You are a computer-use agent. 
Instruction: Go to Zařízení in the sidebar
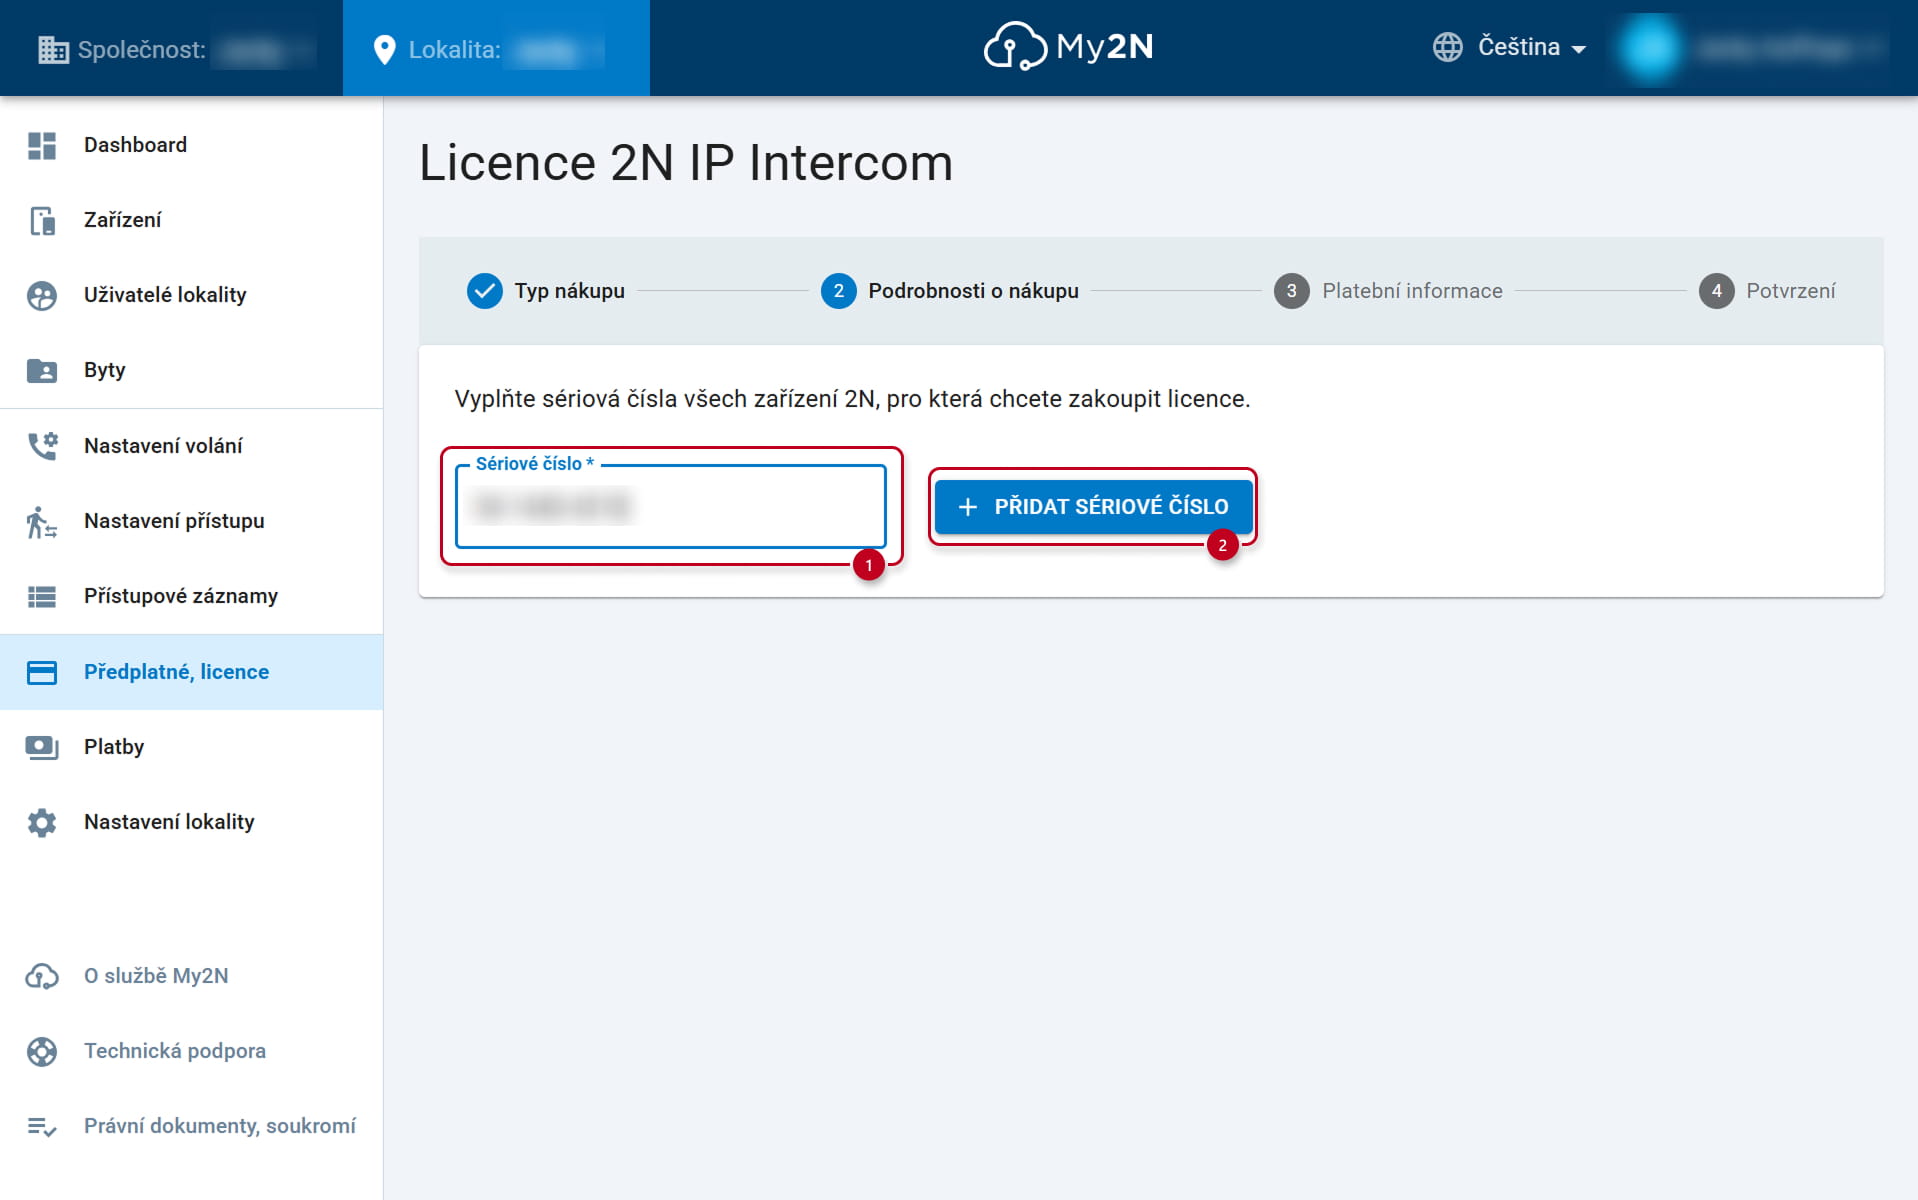click(x=191, y=220)
